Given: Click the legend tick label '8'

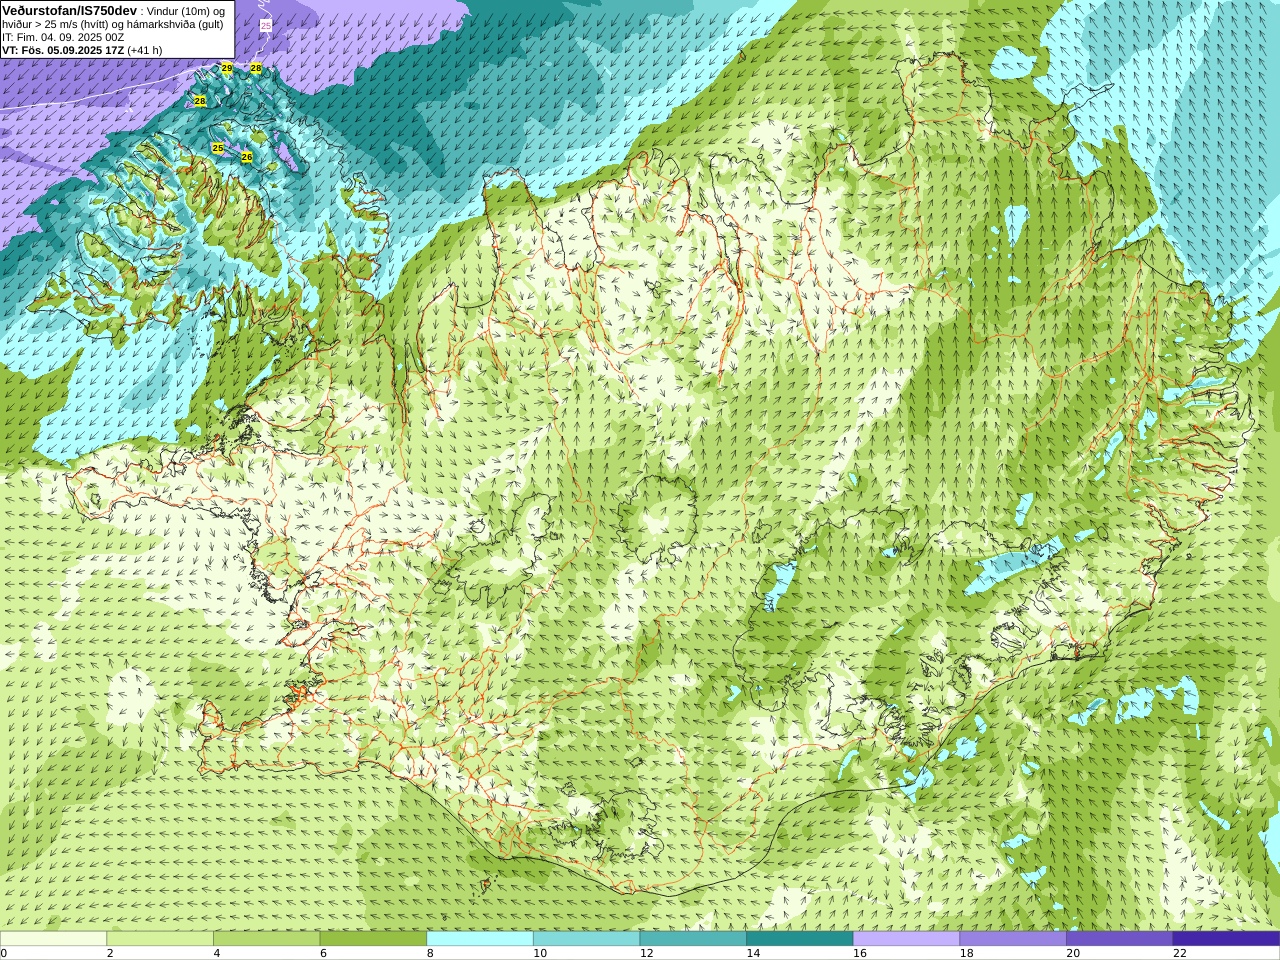Looking at the screenshot, I should [430, 953].
